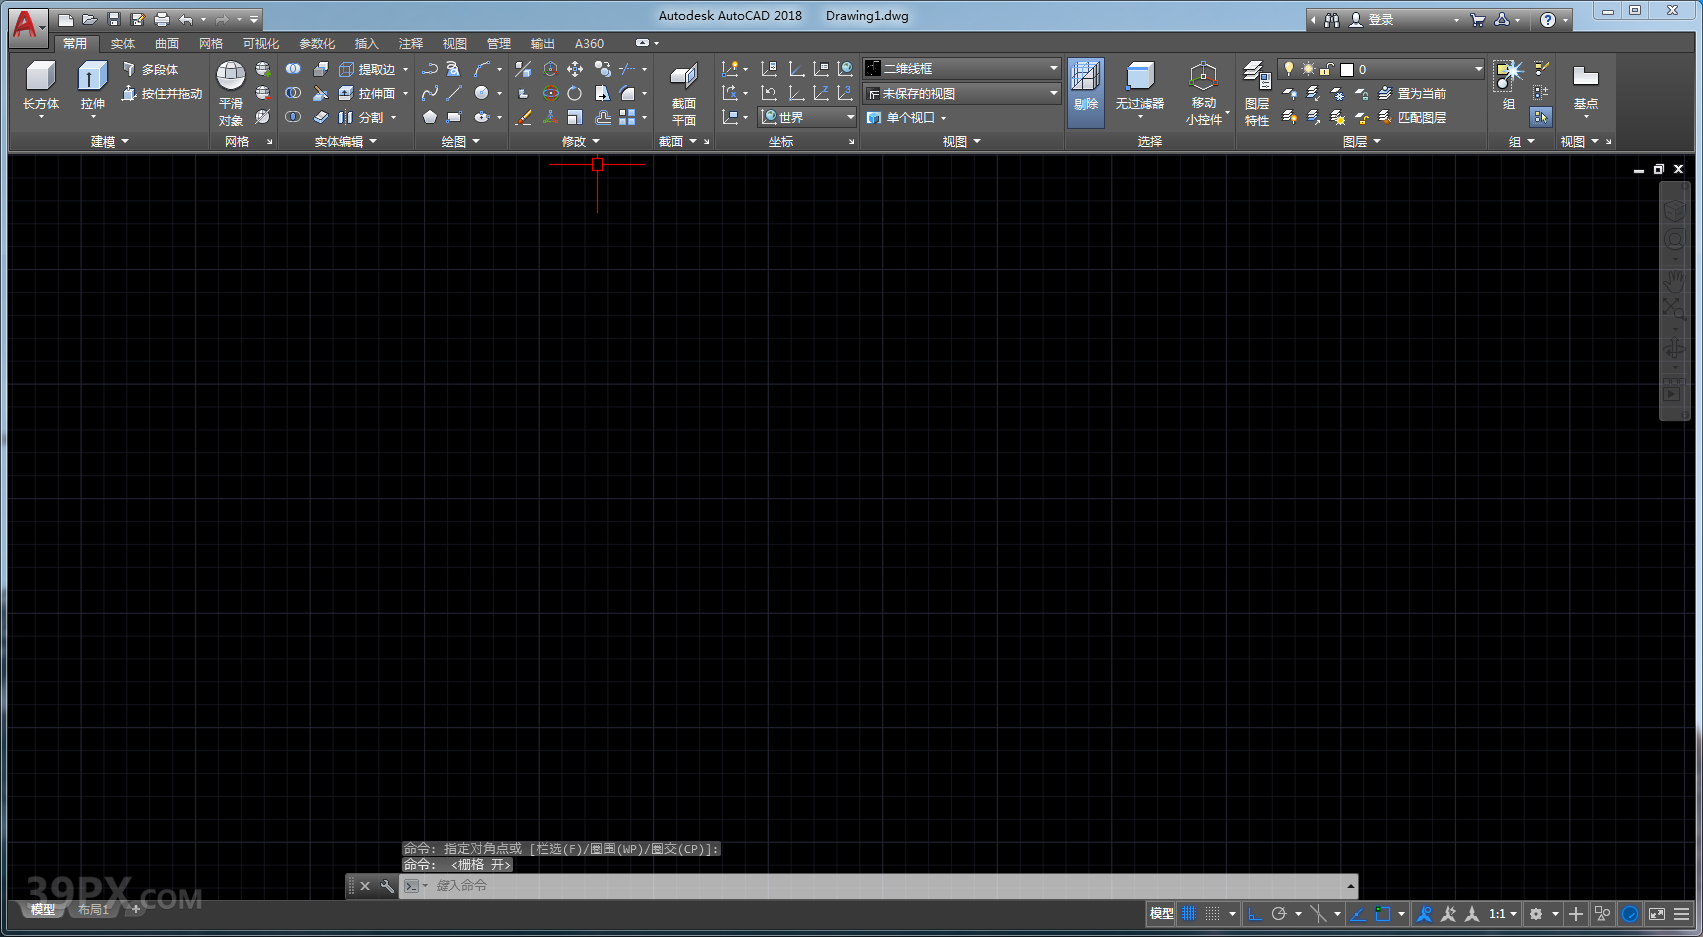Switch to the 实体 ribbon tab
This screenshot has height=937, width=1703.
coord(123,43)
